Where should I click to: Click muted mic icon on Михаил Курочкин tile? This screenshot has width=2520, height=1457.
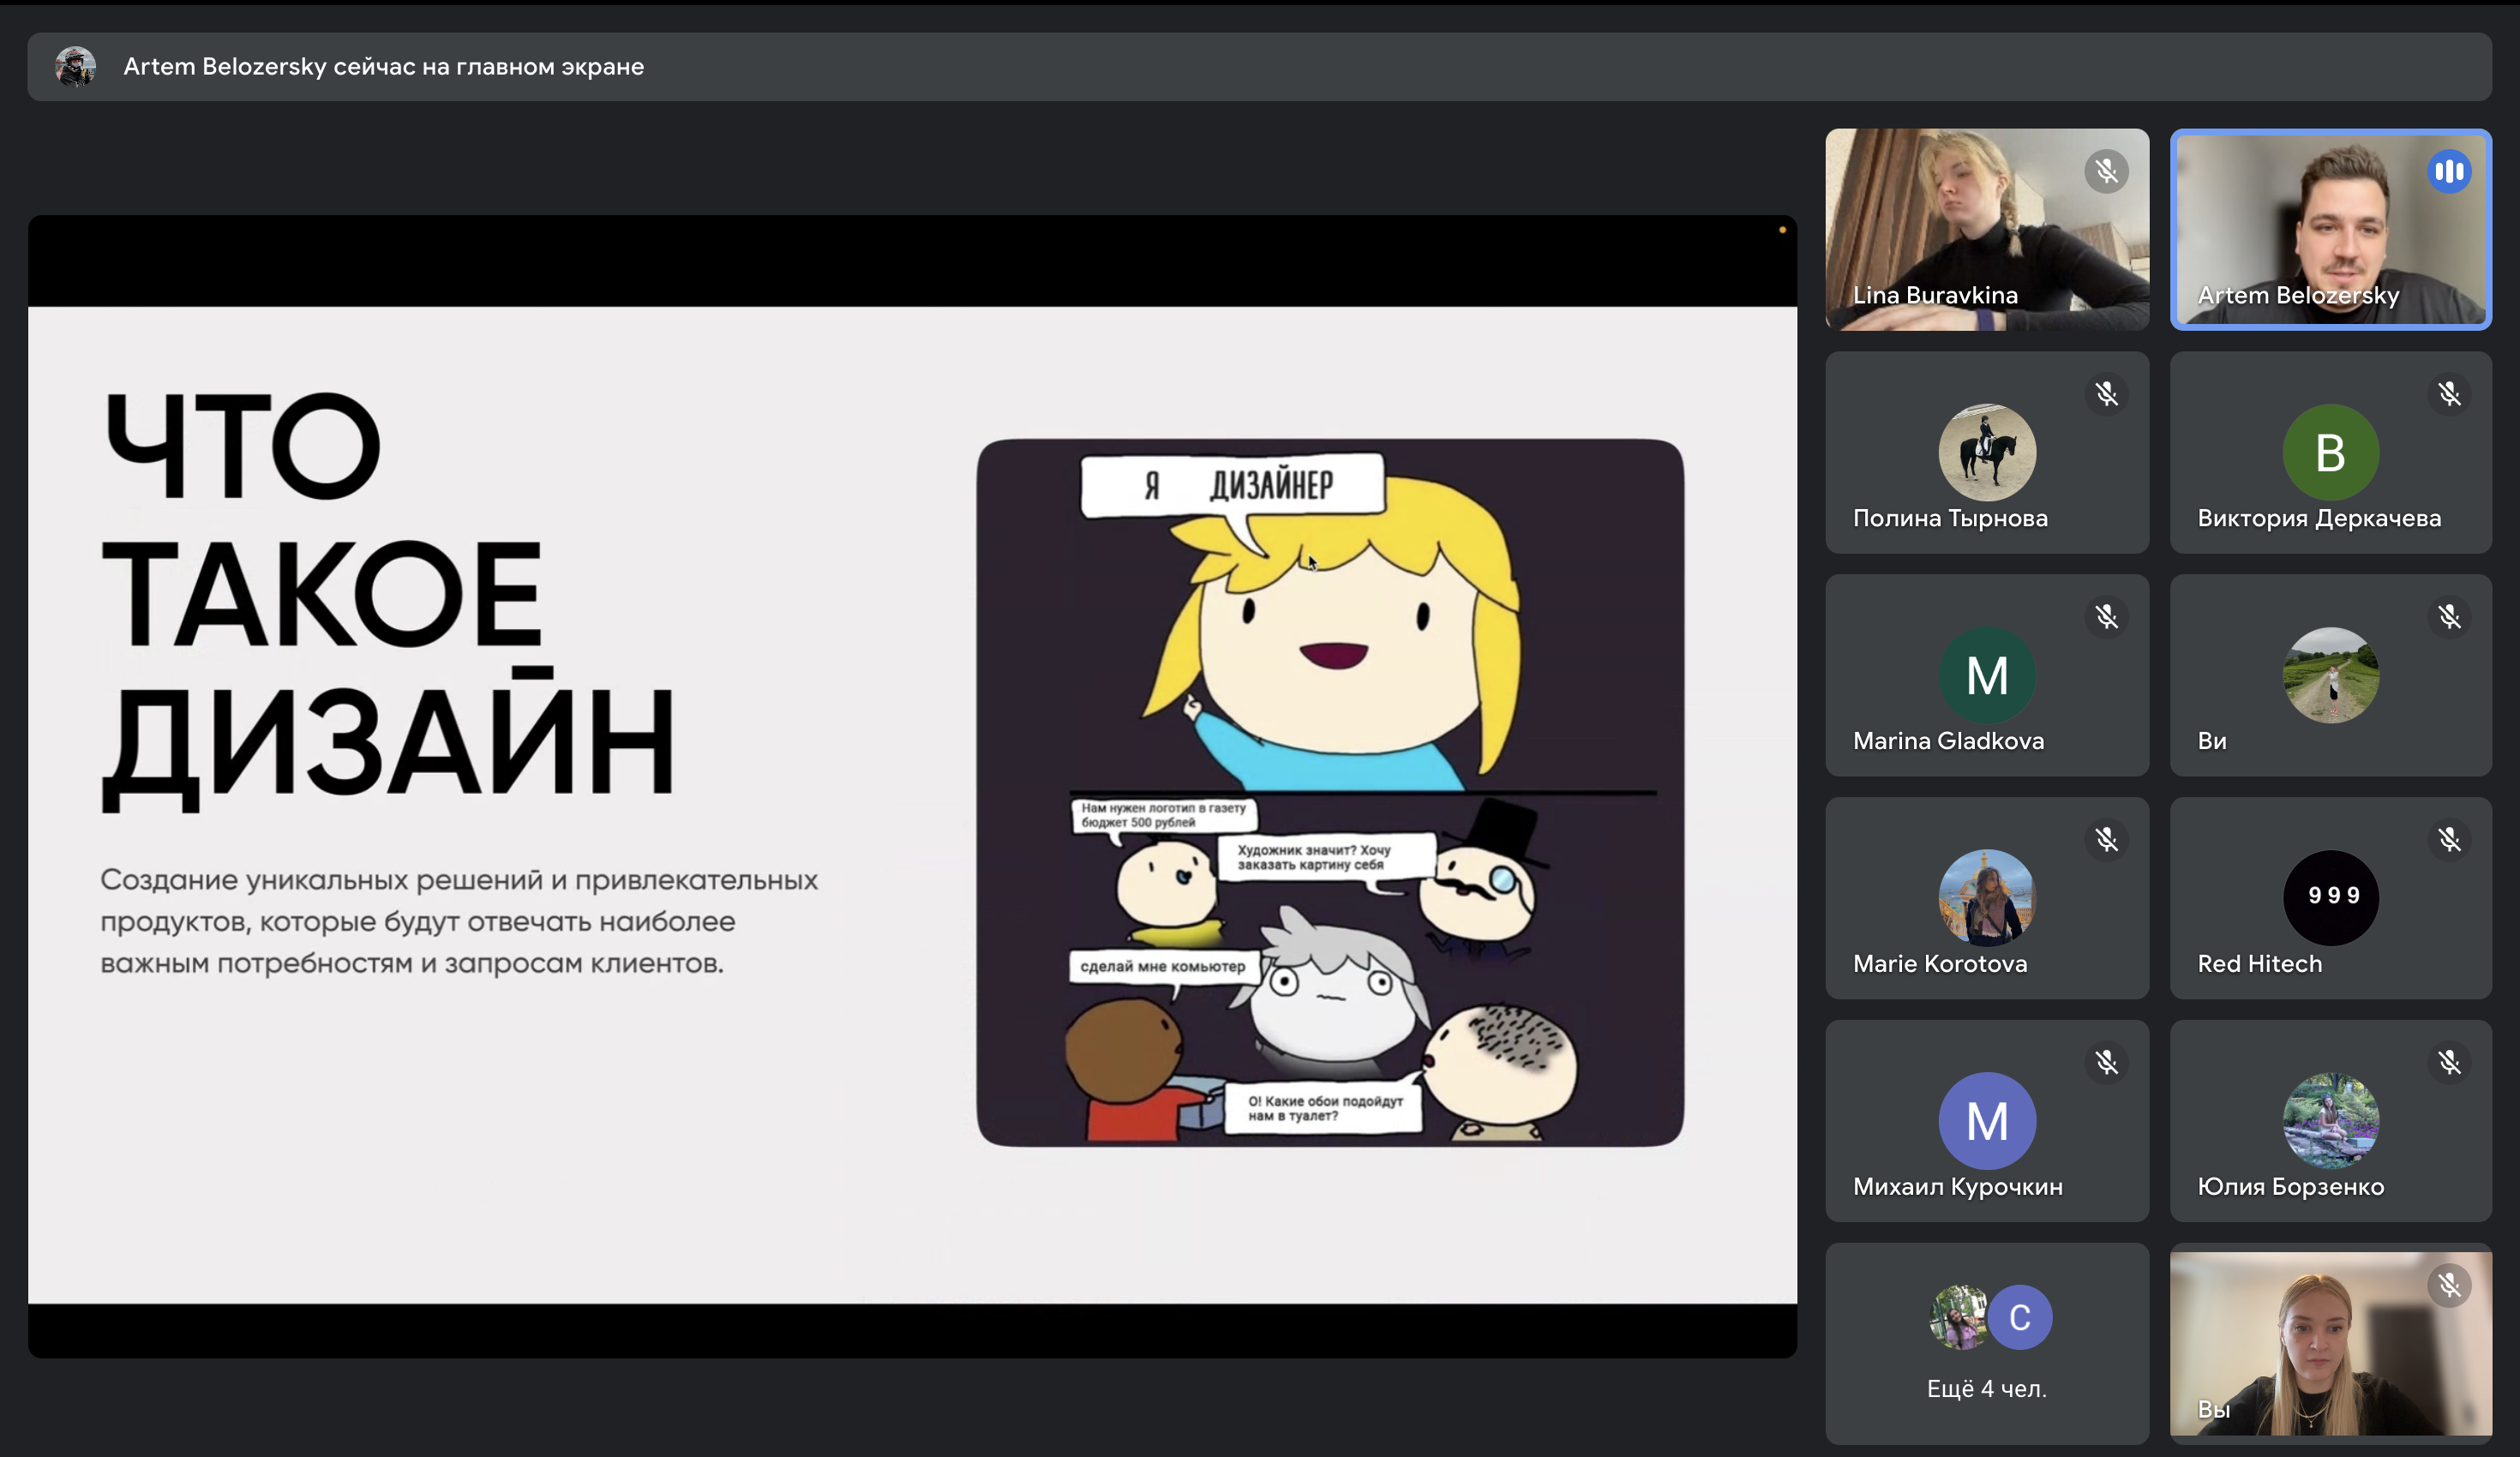(x=2106, y=1063)
